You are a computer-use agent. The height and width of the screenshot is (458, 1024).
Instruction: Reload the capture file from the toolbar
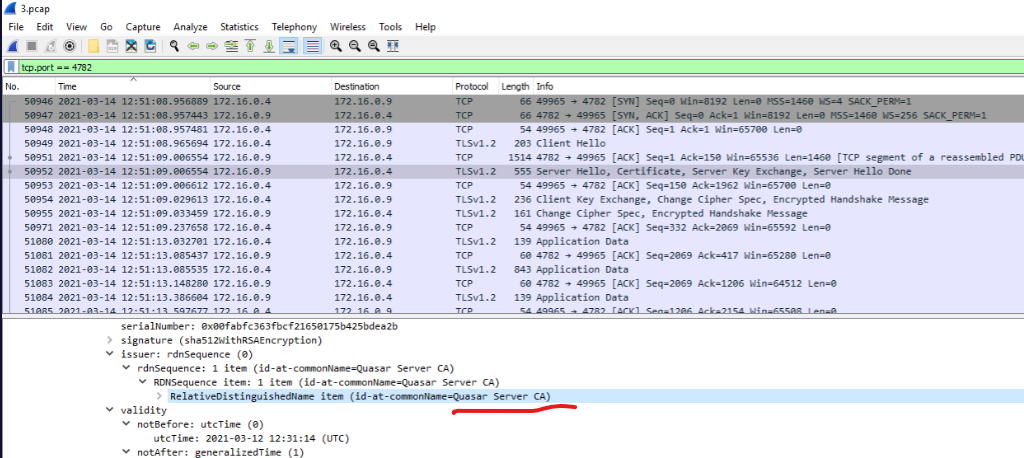point(150,46)
